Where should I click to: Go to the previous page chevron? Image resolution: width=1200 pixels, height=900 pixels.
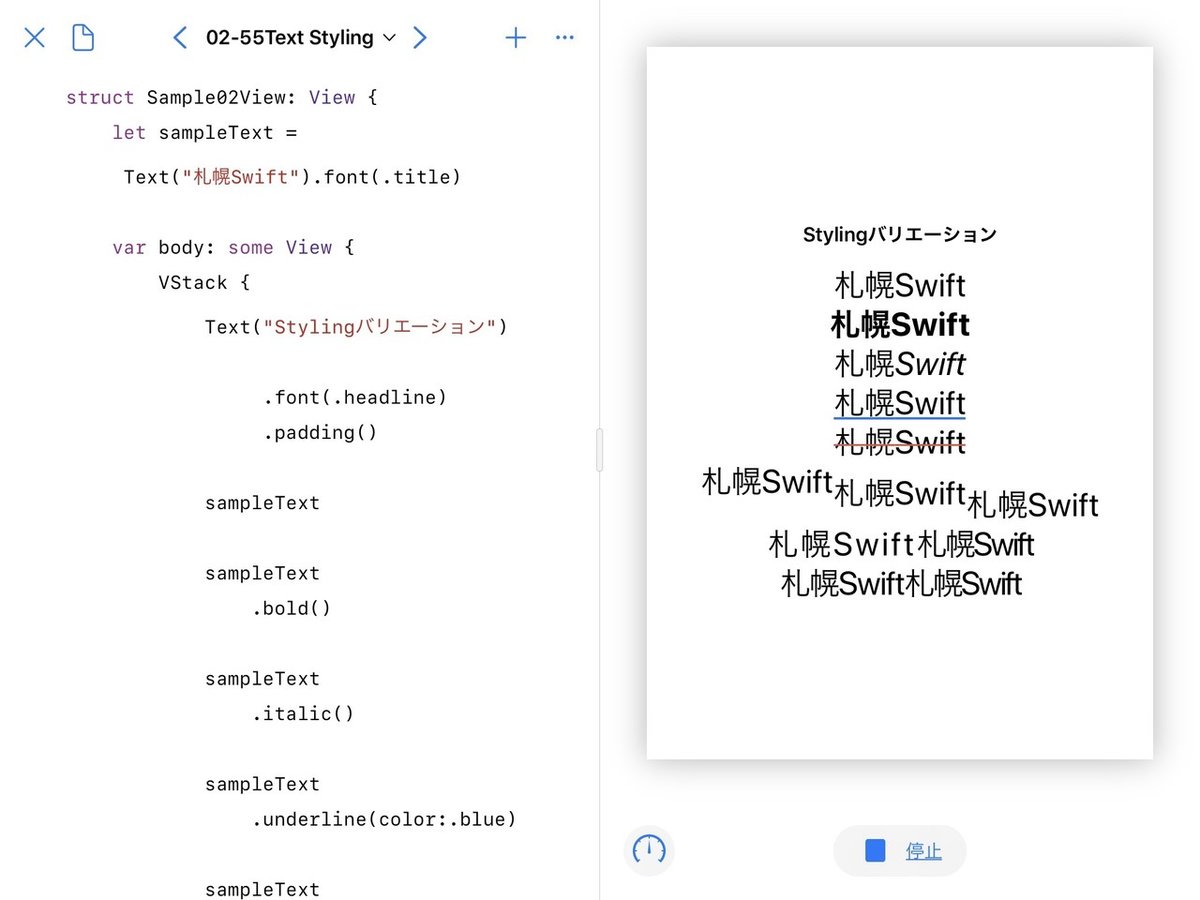point(180,38)
